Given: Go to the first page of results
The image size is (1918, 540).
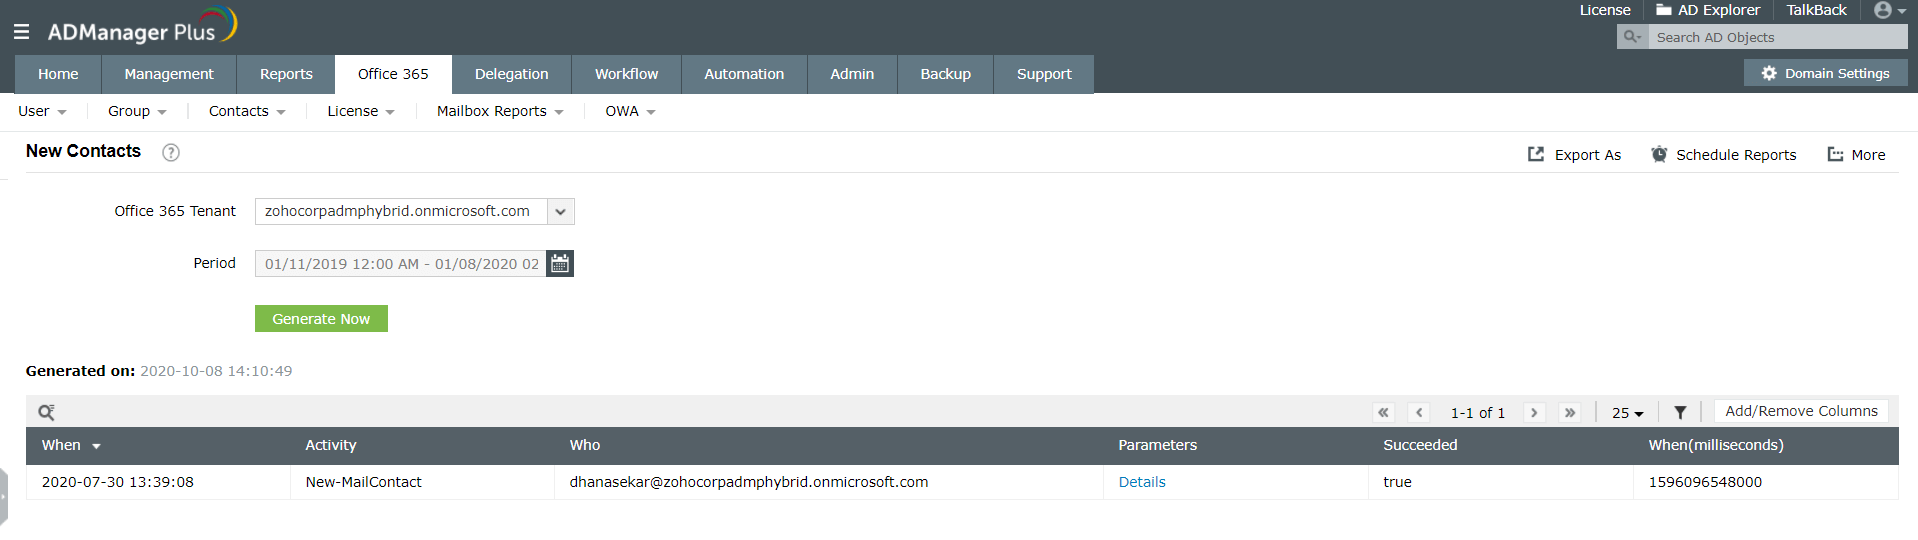Looking at the screenshot, I should [x=1384, y=412].
